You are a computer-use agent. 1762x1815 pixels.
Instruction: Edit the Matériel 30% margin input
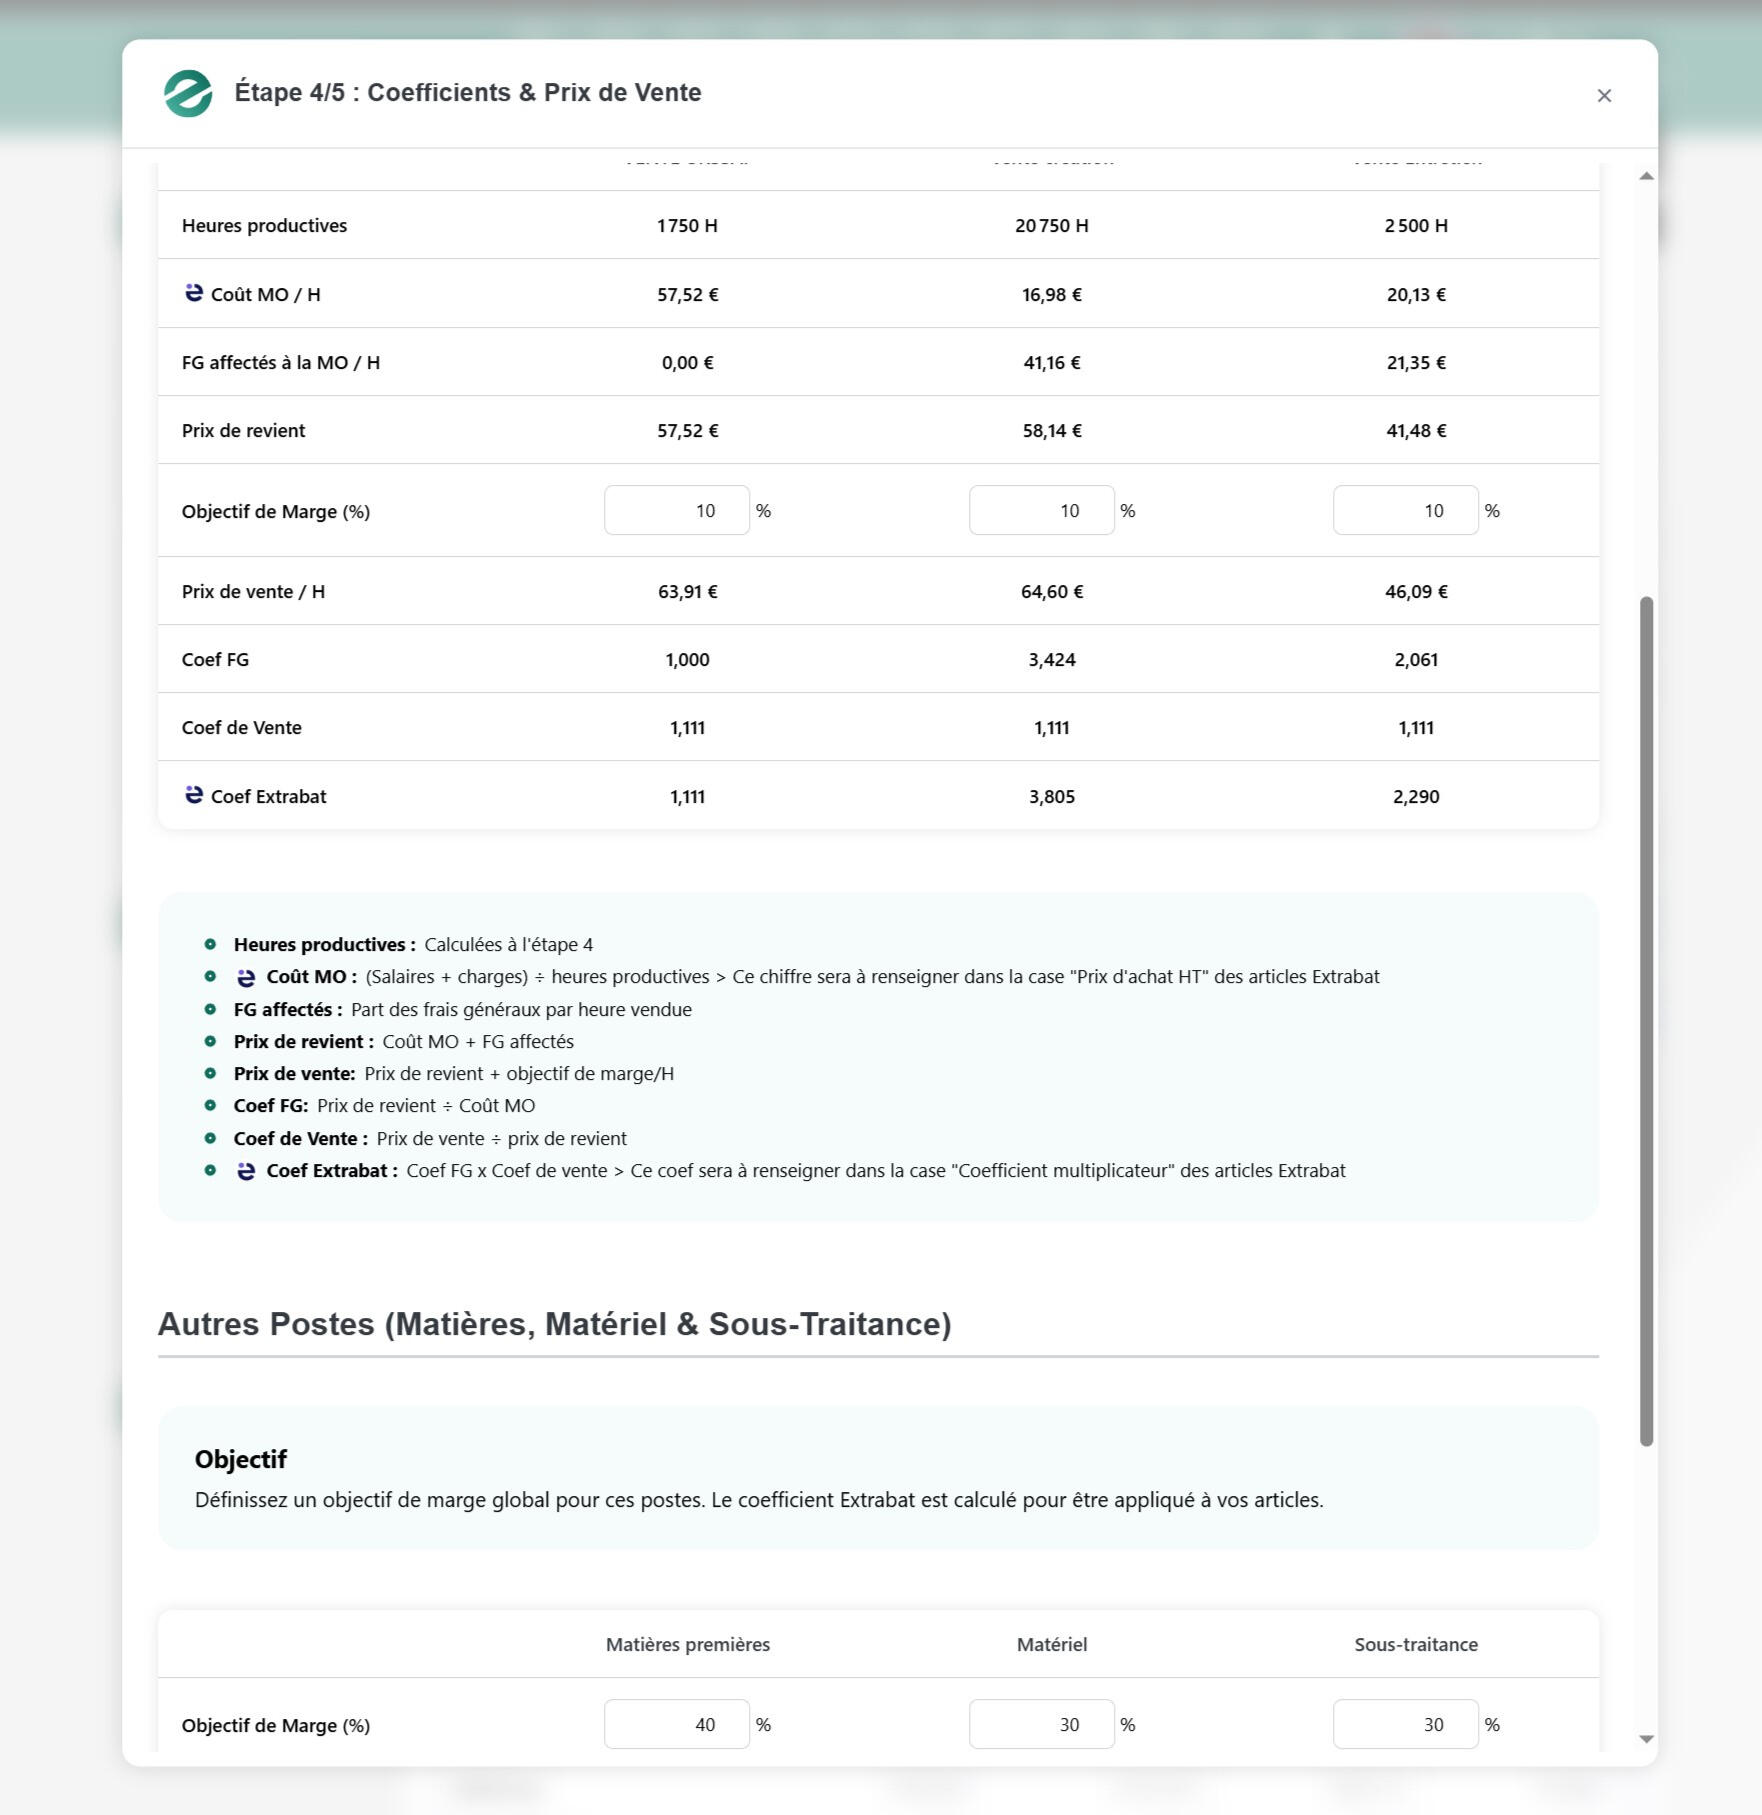tap(1041, 1724)
